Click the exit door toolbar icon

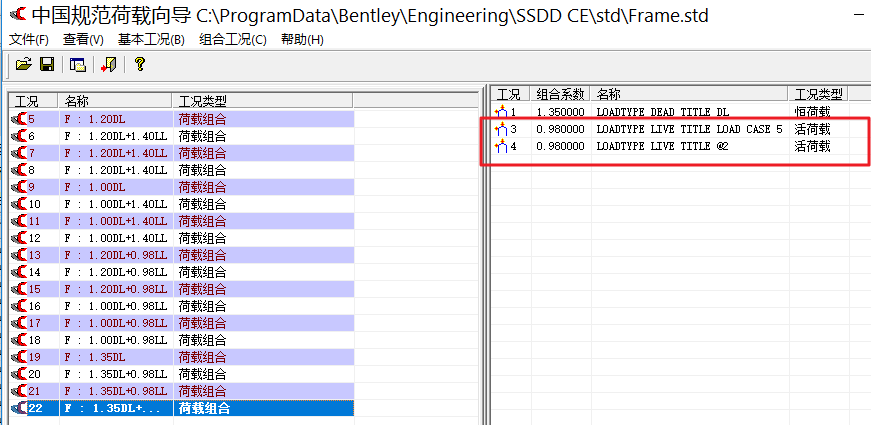108,64
